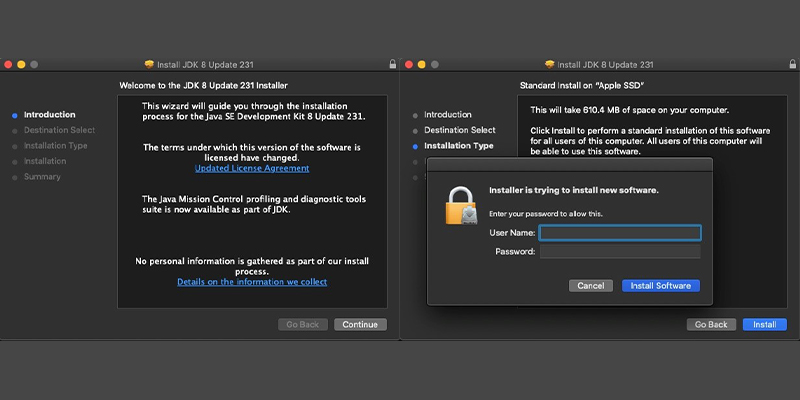Select Destination Select step in right installer sidebar

[460, 130]
